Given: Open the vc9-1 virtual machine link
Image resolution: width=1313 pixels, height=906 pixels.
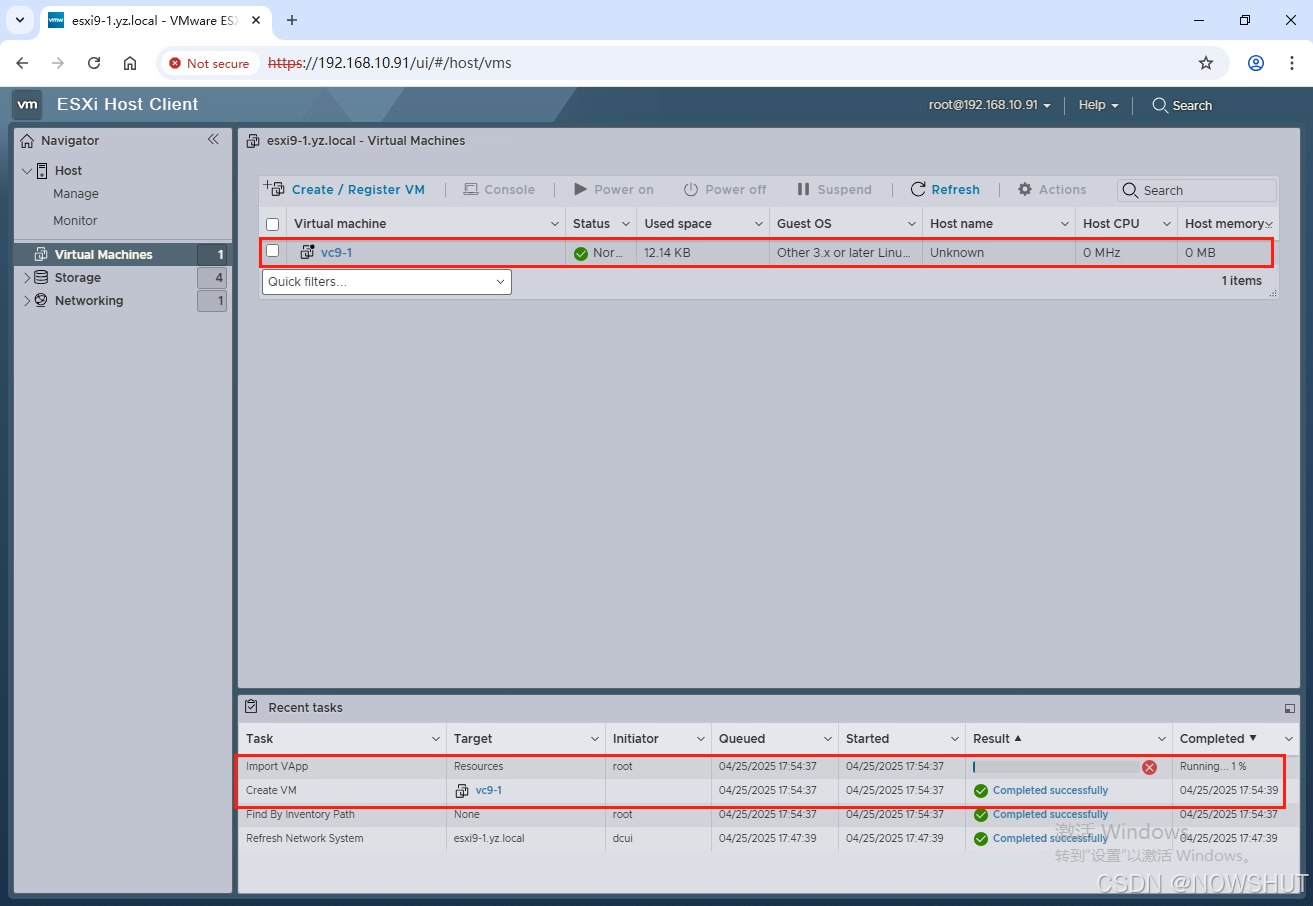Looking at the screenshot, I should (x=336, y=253).
